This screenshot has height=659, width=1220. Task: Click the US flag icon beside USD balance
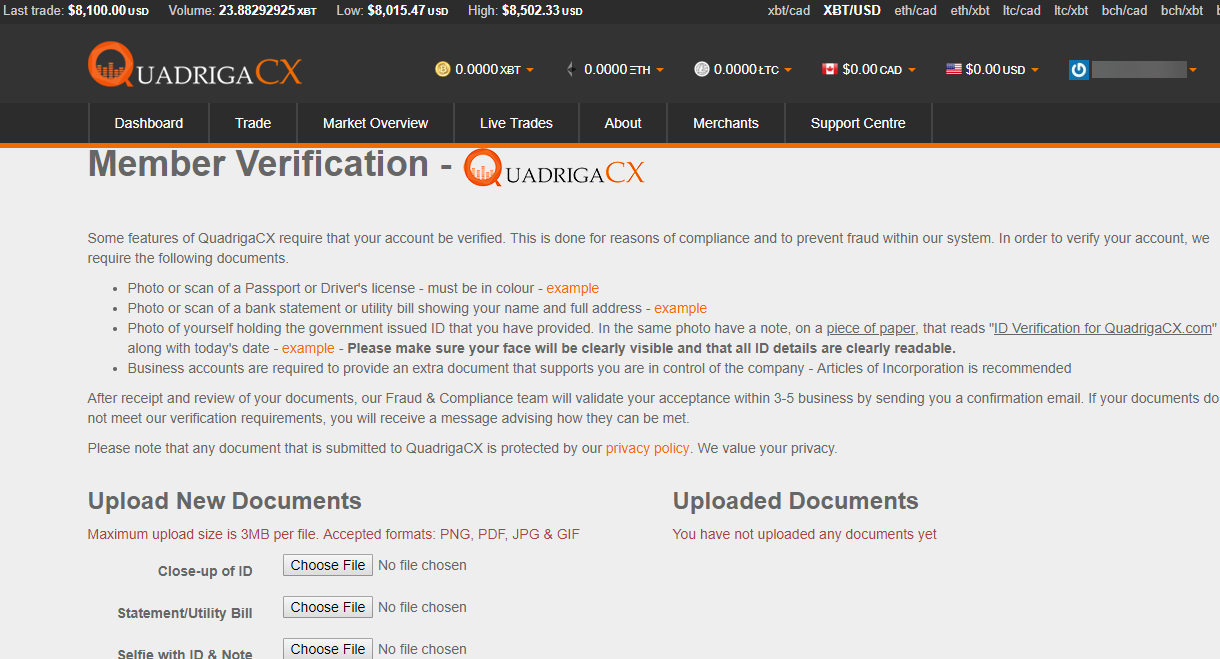pos(954,69)
